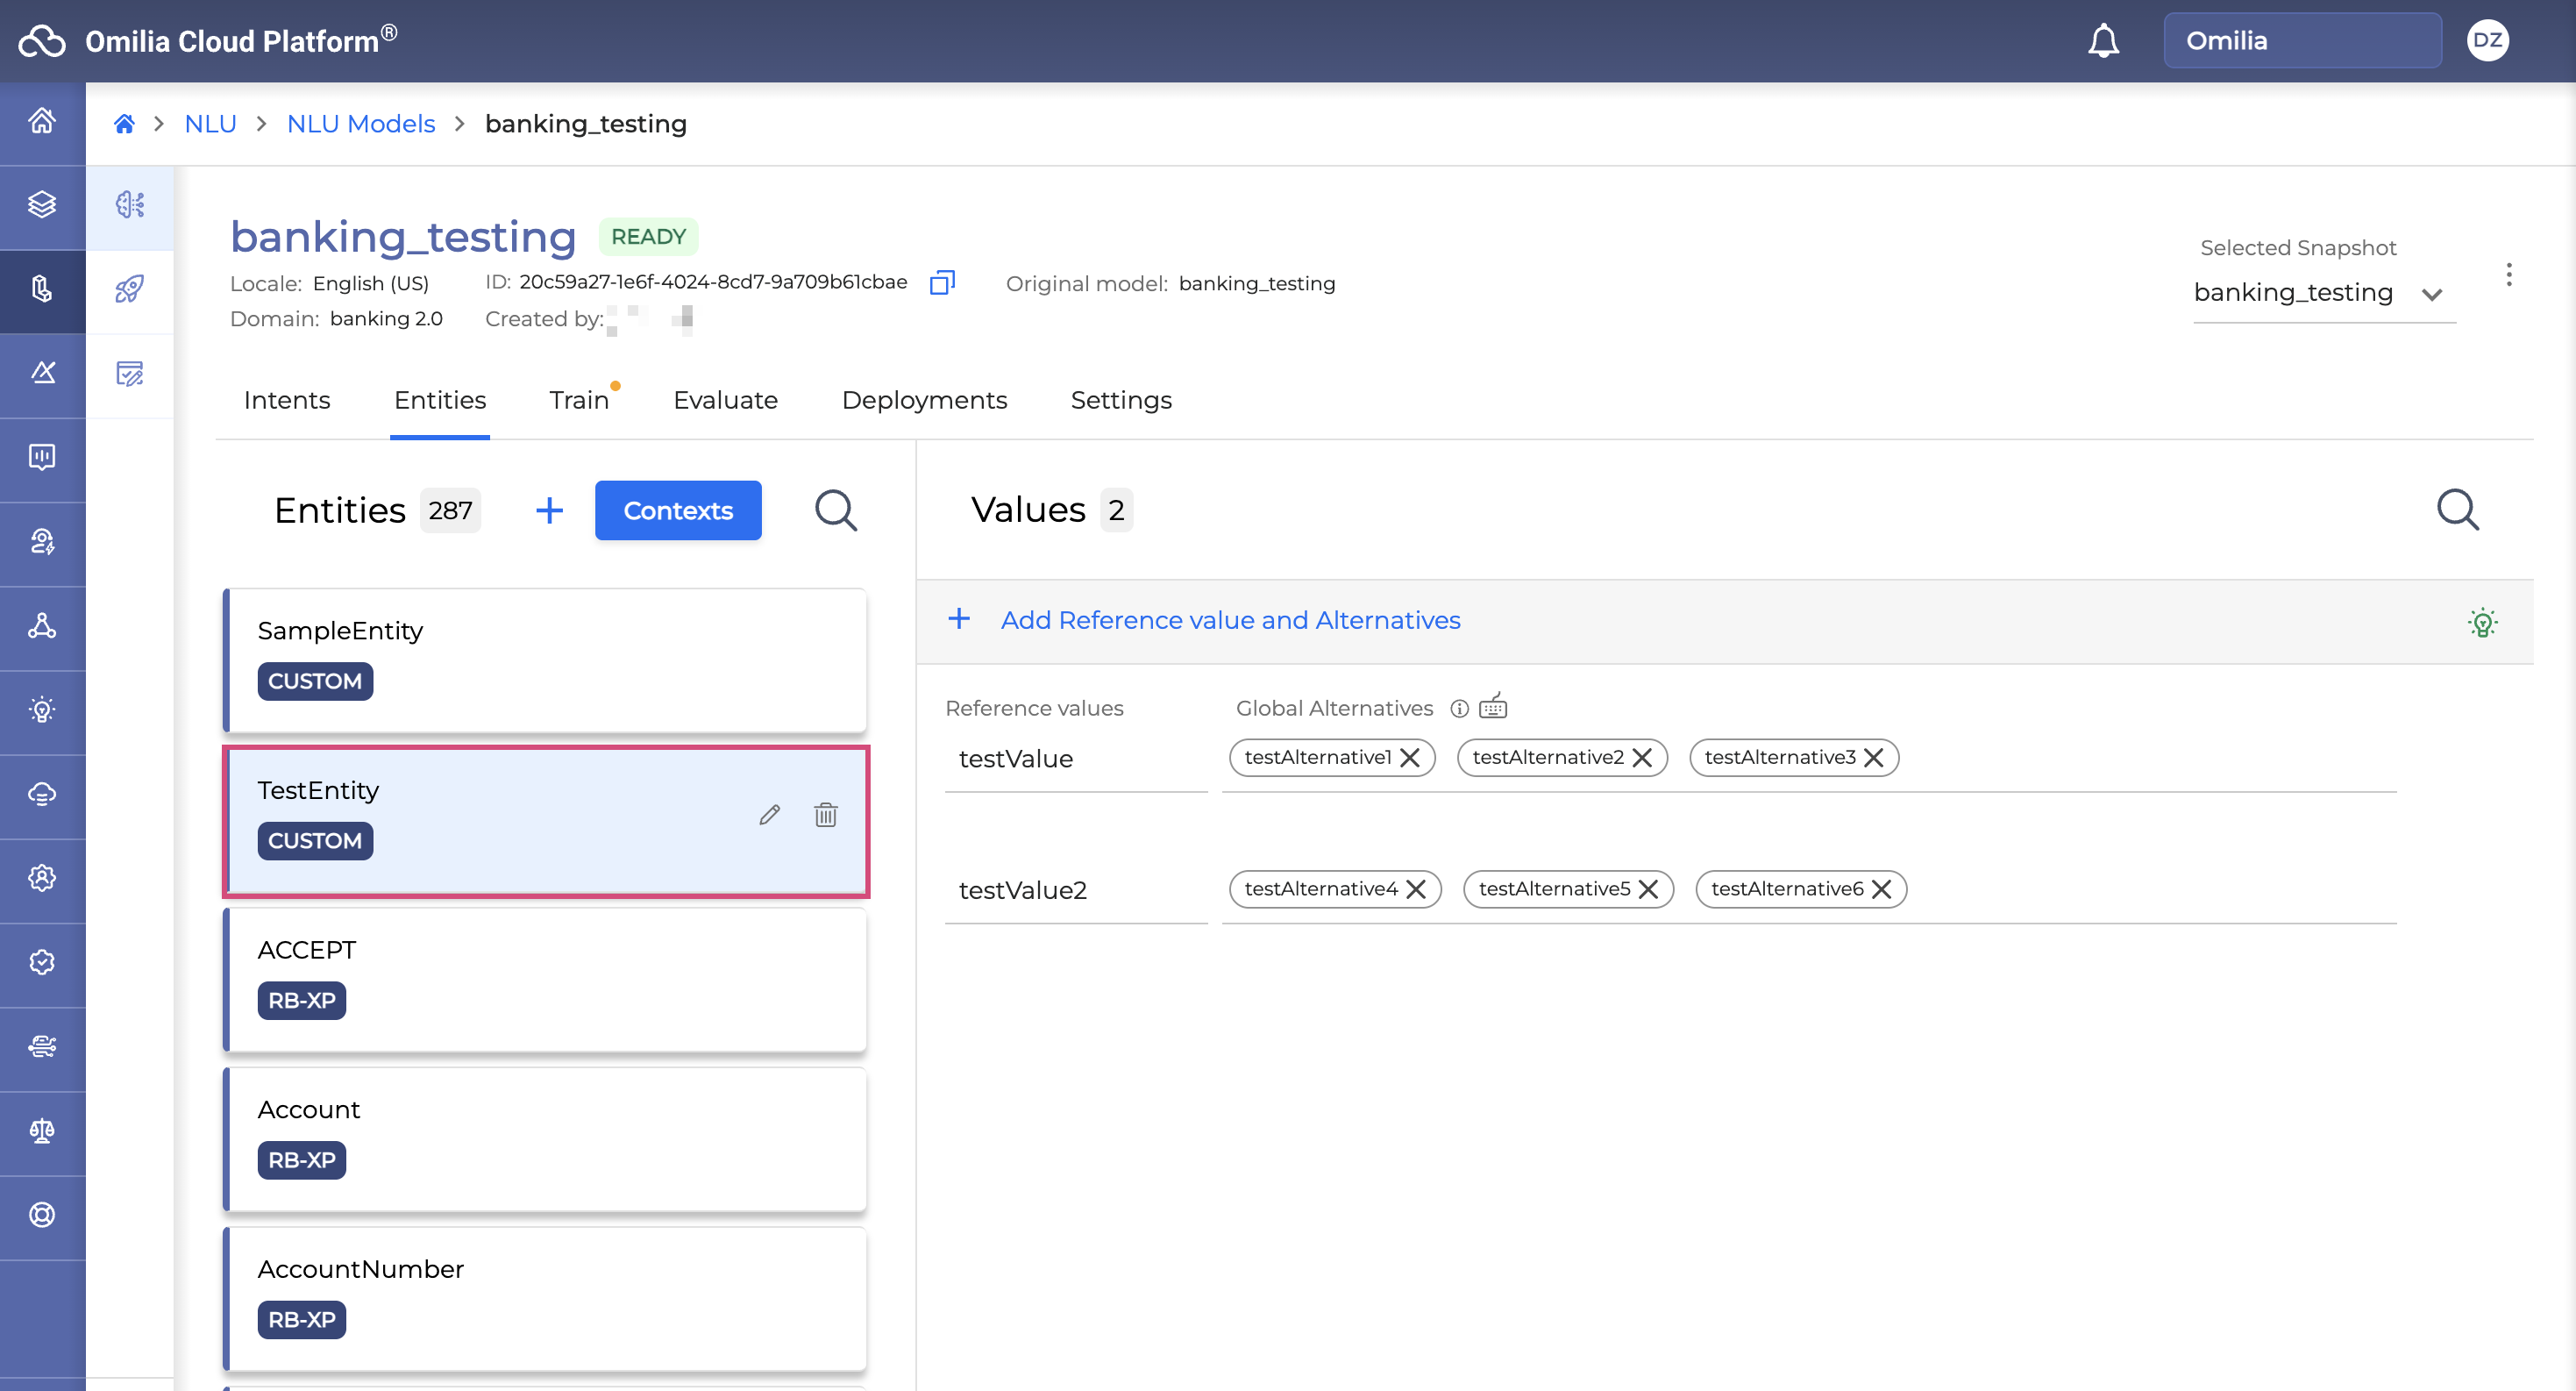Click the Contexts button
The height and width of the screenshot is (1391, 2576).
677,510
